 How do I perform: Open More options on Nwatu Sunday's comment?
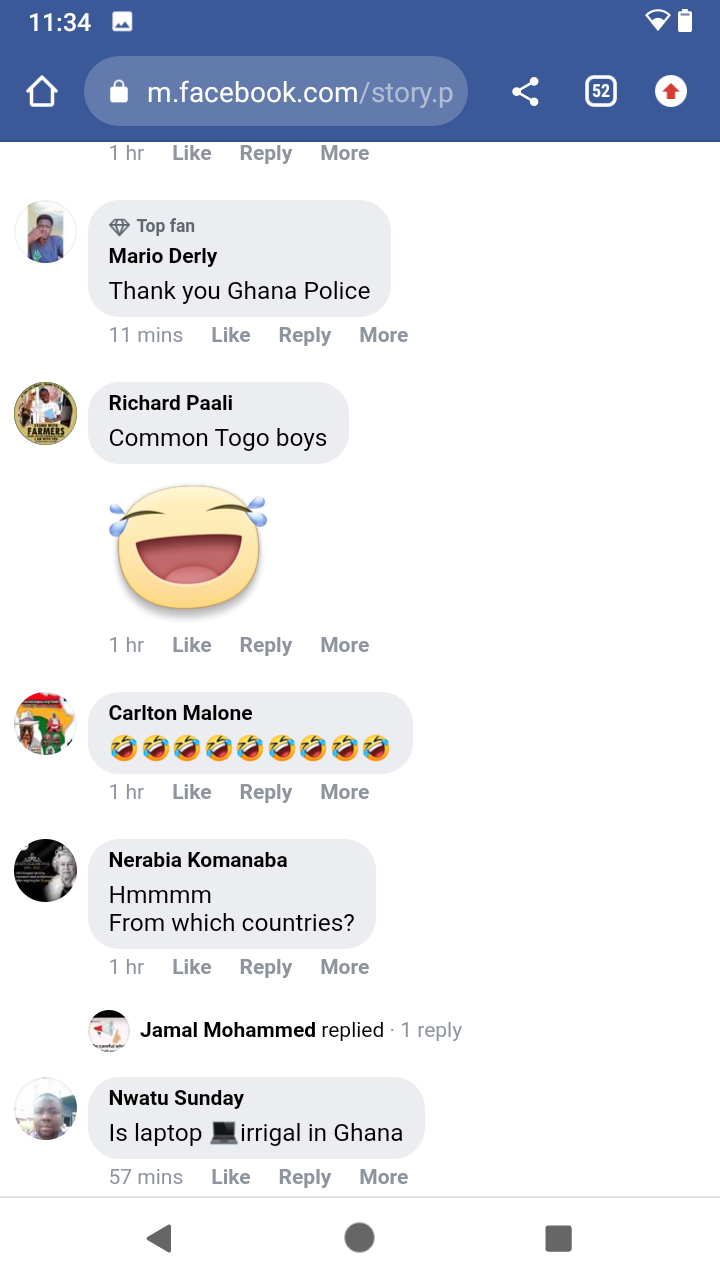pyautogui.click(x=383, y=1177)
